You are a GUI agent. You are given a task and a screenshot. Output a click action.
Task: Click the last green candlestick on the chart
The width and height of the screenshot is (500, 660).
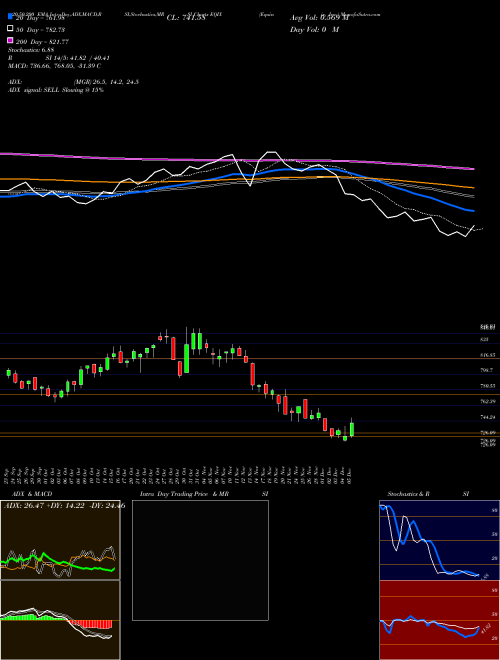[352, 429]
